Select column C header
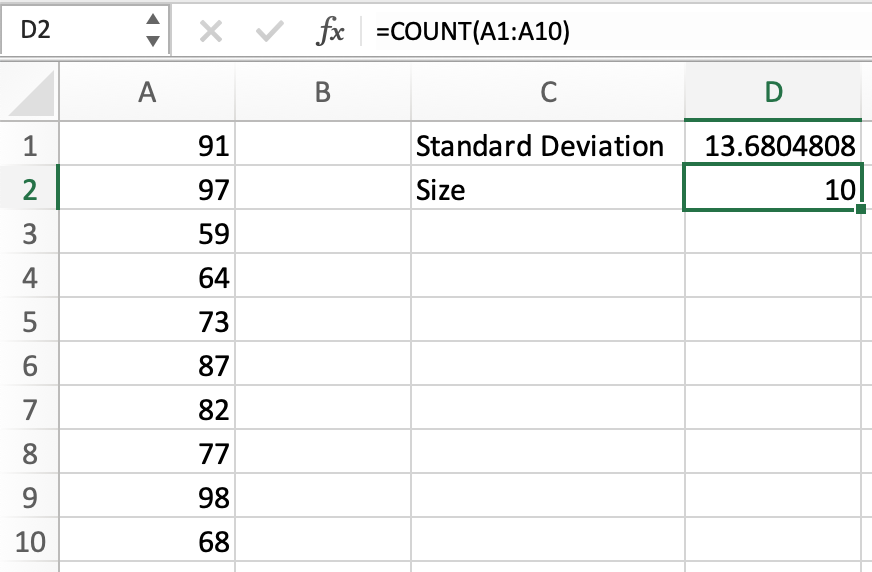 tap(548, 92)
